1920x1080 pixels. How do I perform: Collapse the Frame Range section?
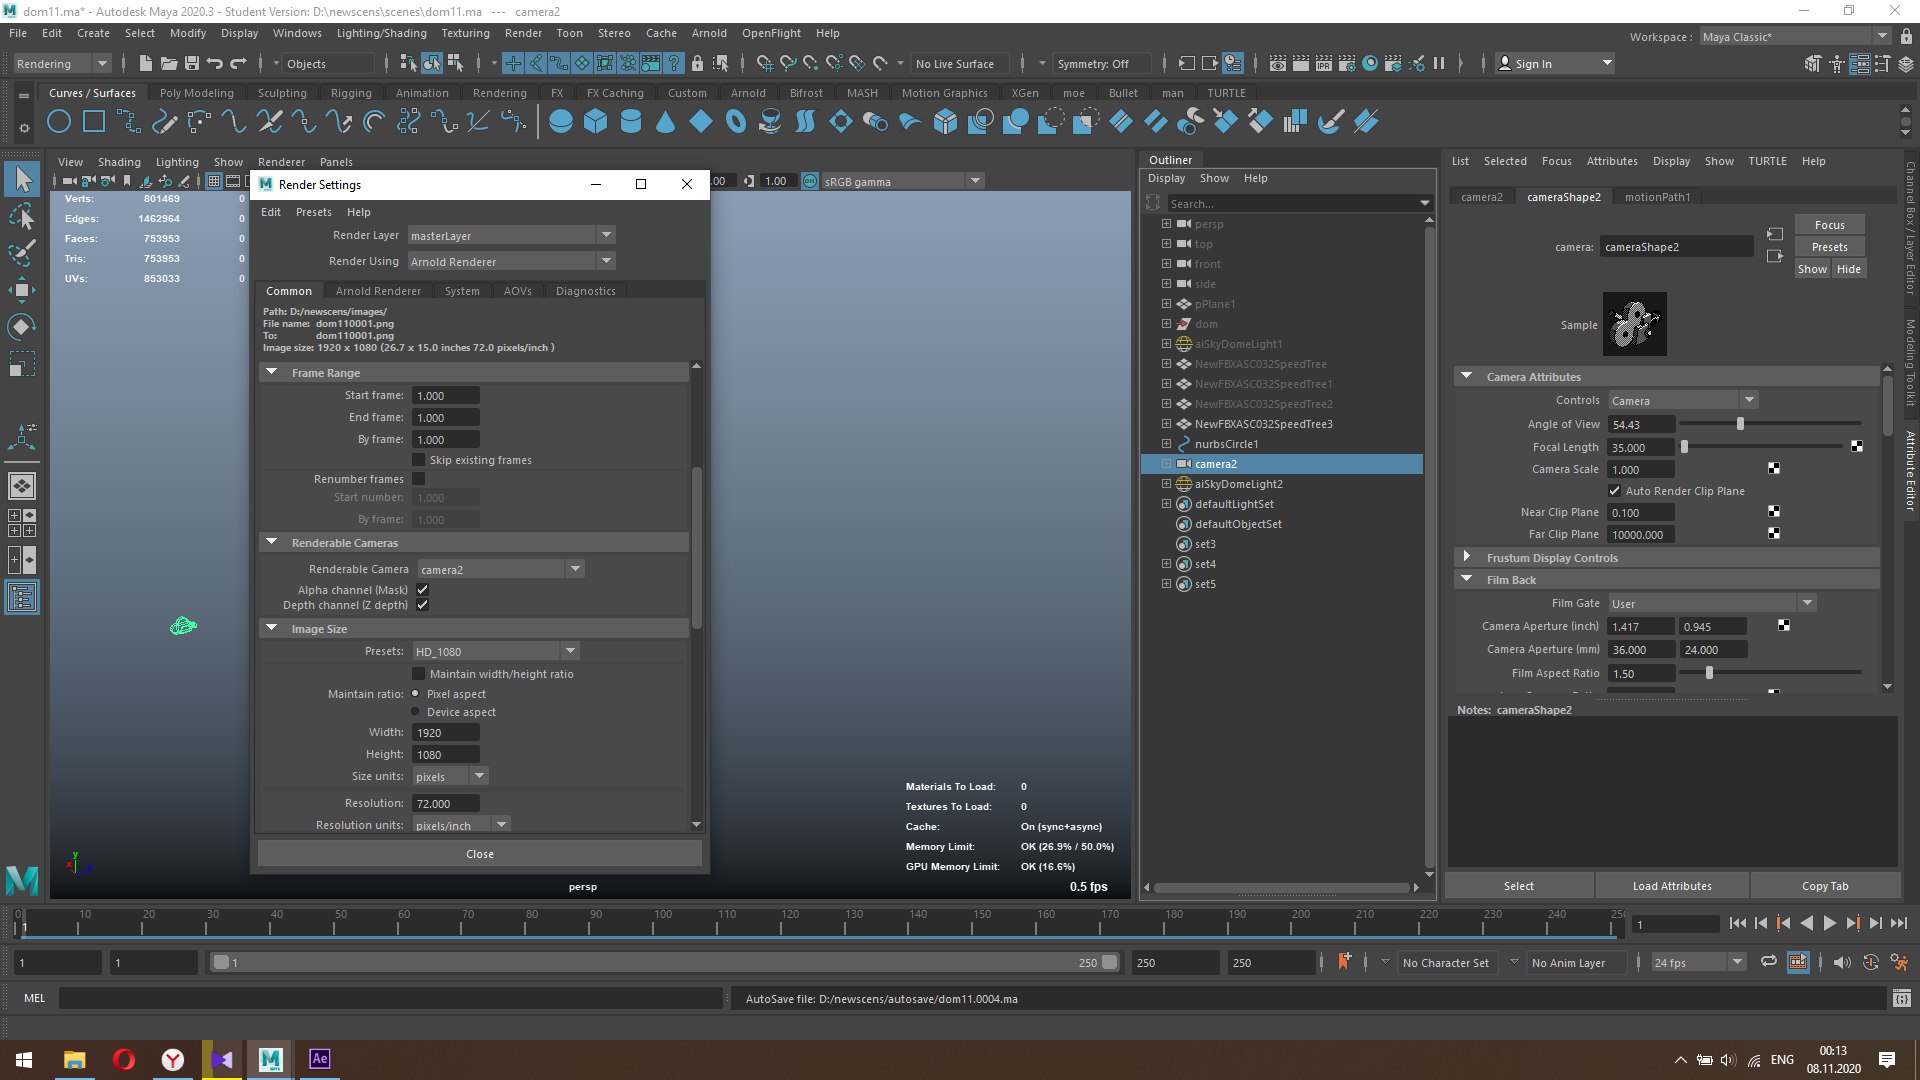(x=272, y=372)
